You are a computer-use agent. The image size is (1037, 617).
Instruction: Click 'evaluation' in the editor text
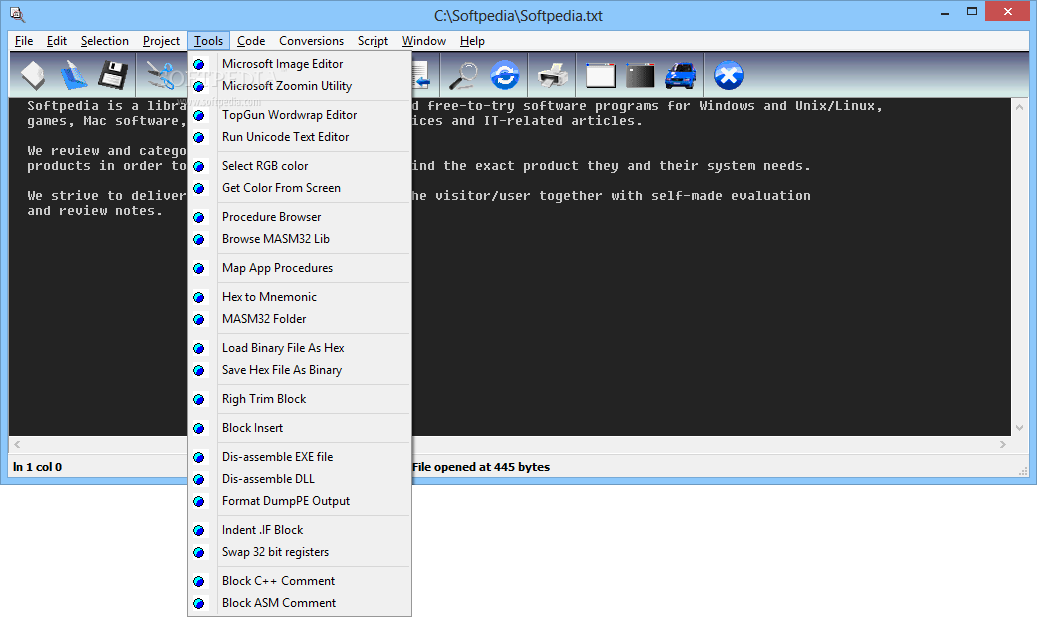[770, 196]
